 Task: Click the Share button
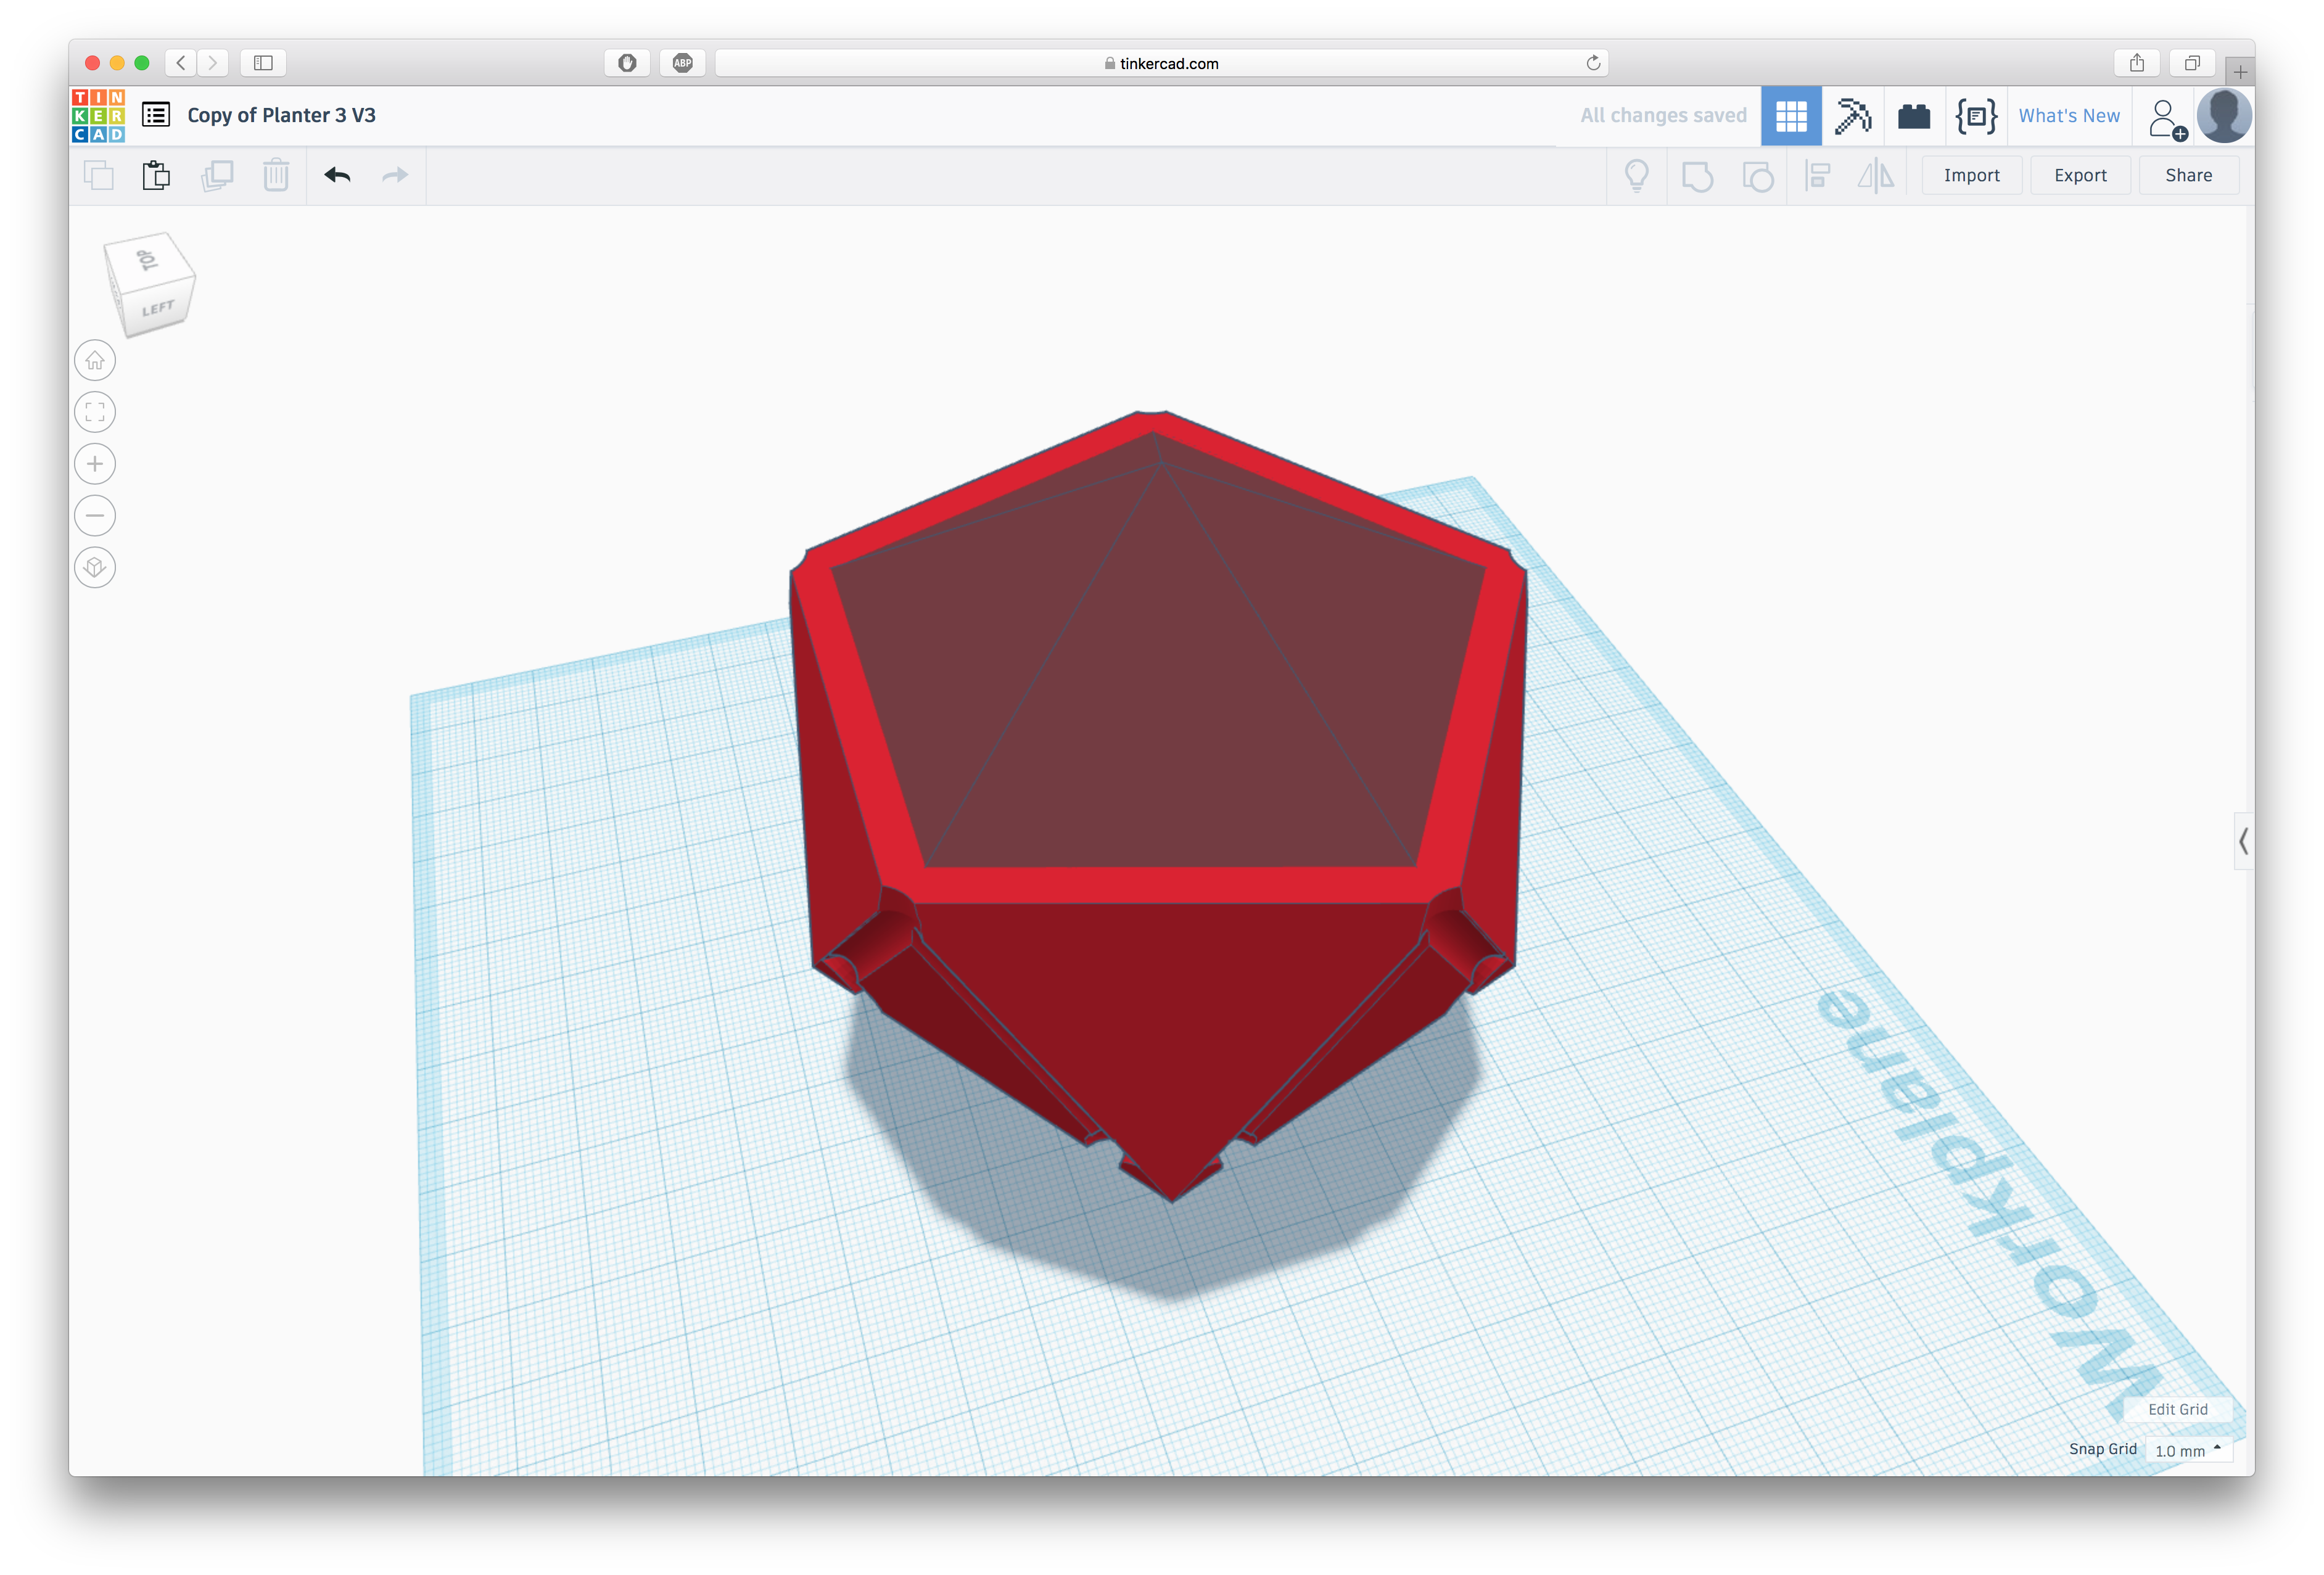coord(2188,176)
